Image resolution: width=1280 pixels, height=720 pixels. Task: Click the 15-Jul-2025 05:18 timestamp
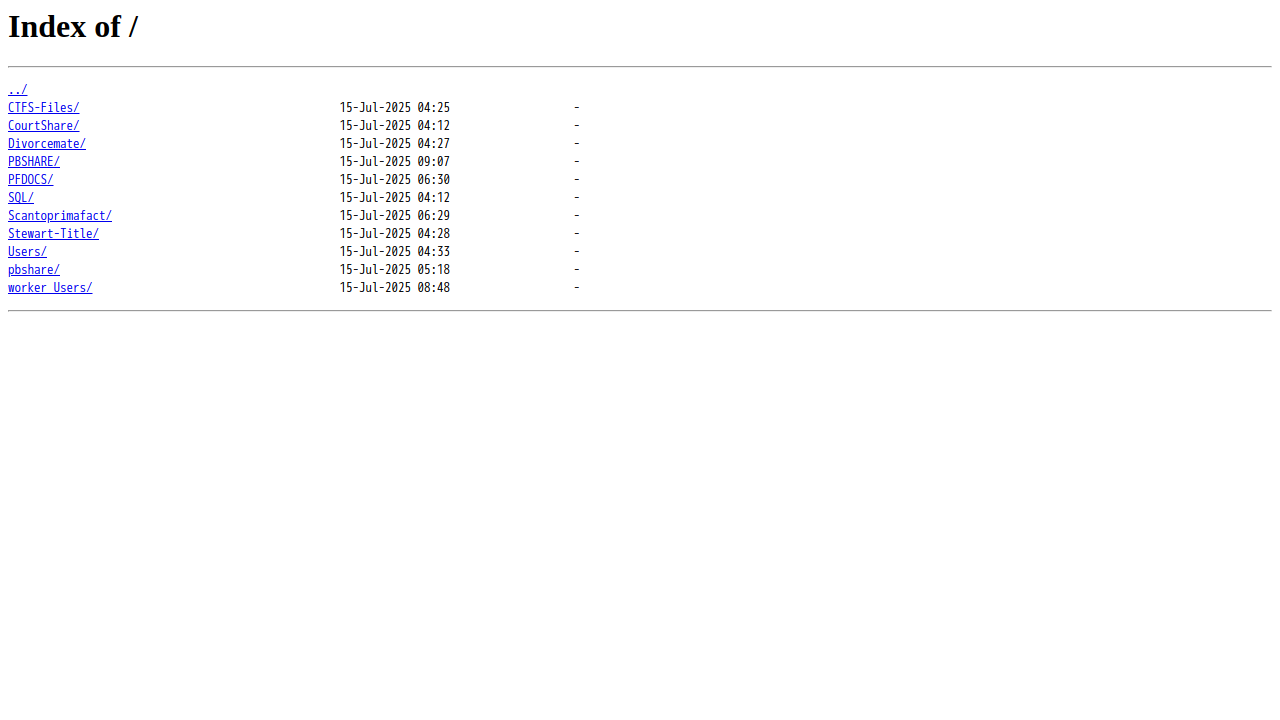coord(395,270)
